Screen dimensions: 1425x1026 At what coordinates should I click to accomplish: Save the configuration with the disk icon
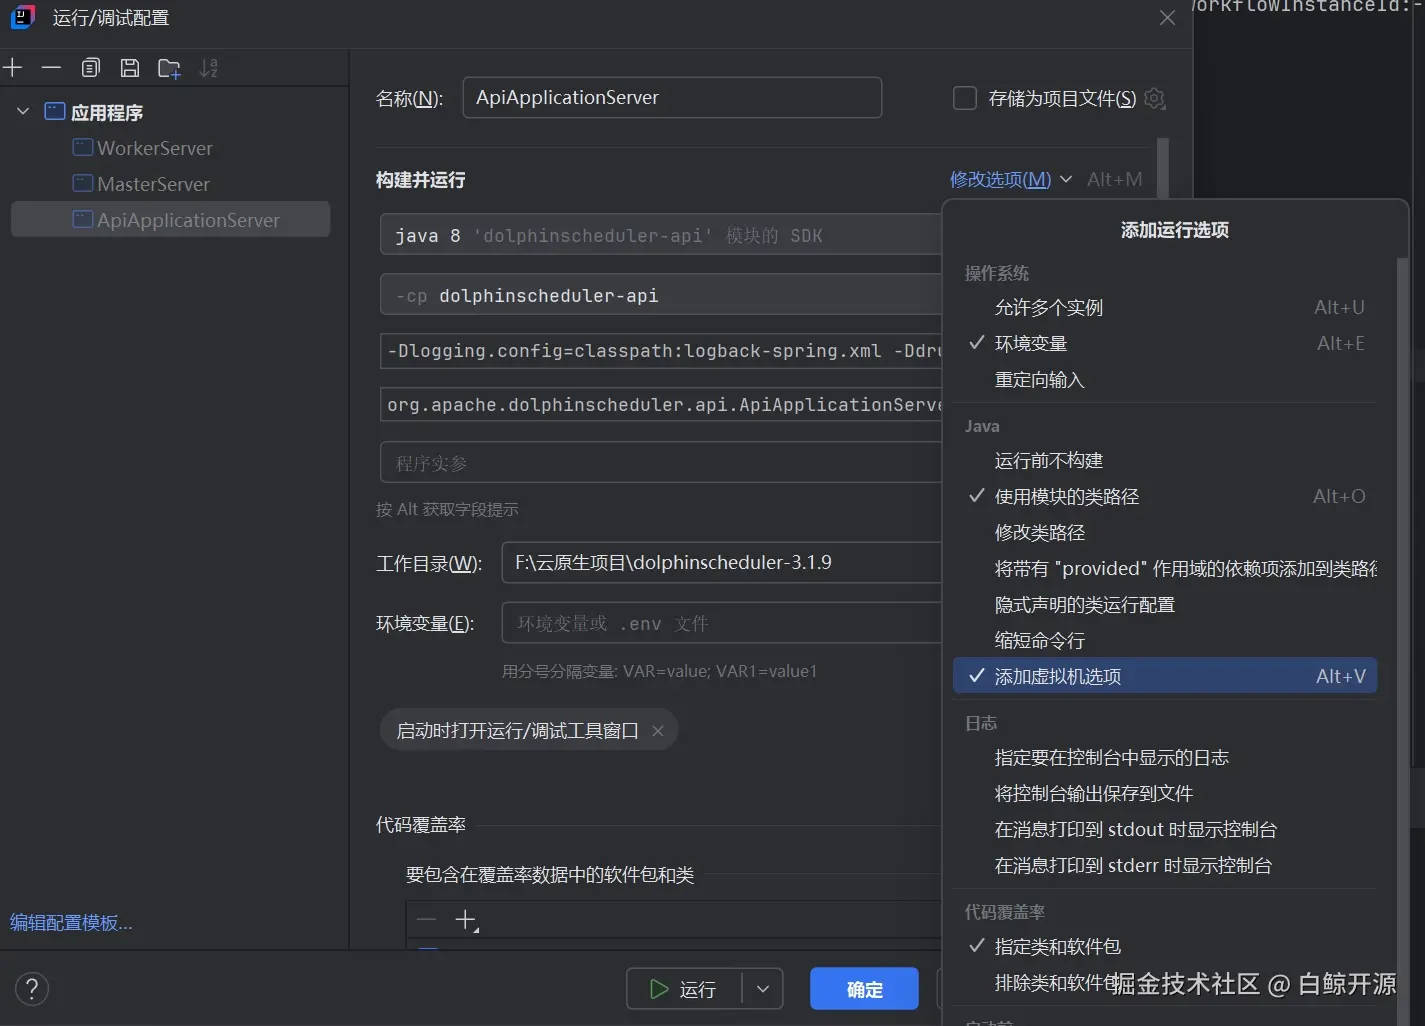(x=130, y=68)
